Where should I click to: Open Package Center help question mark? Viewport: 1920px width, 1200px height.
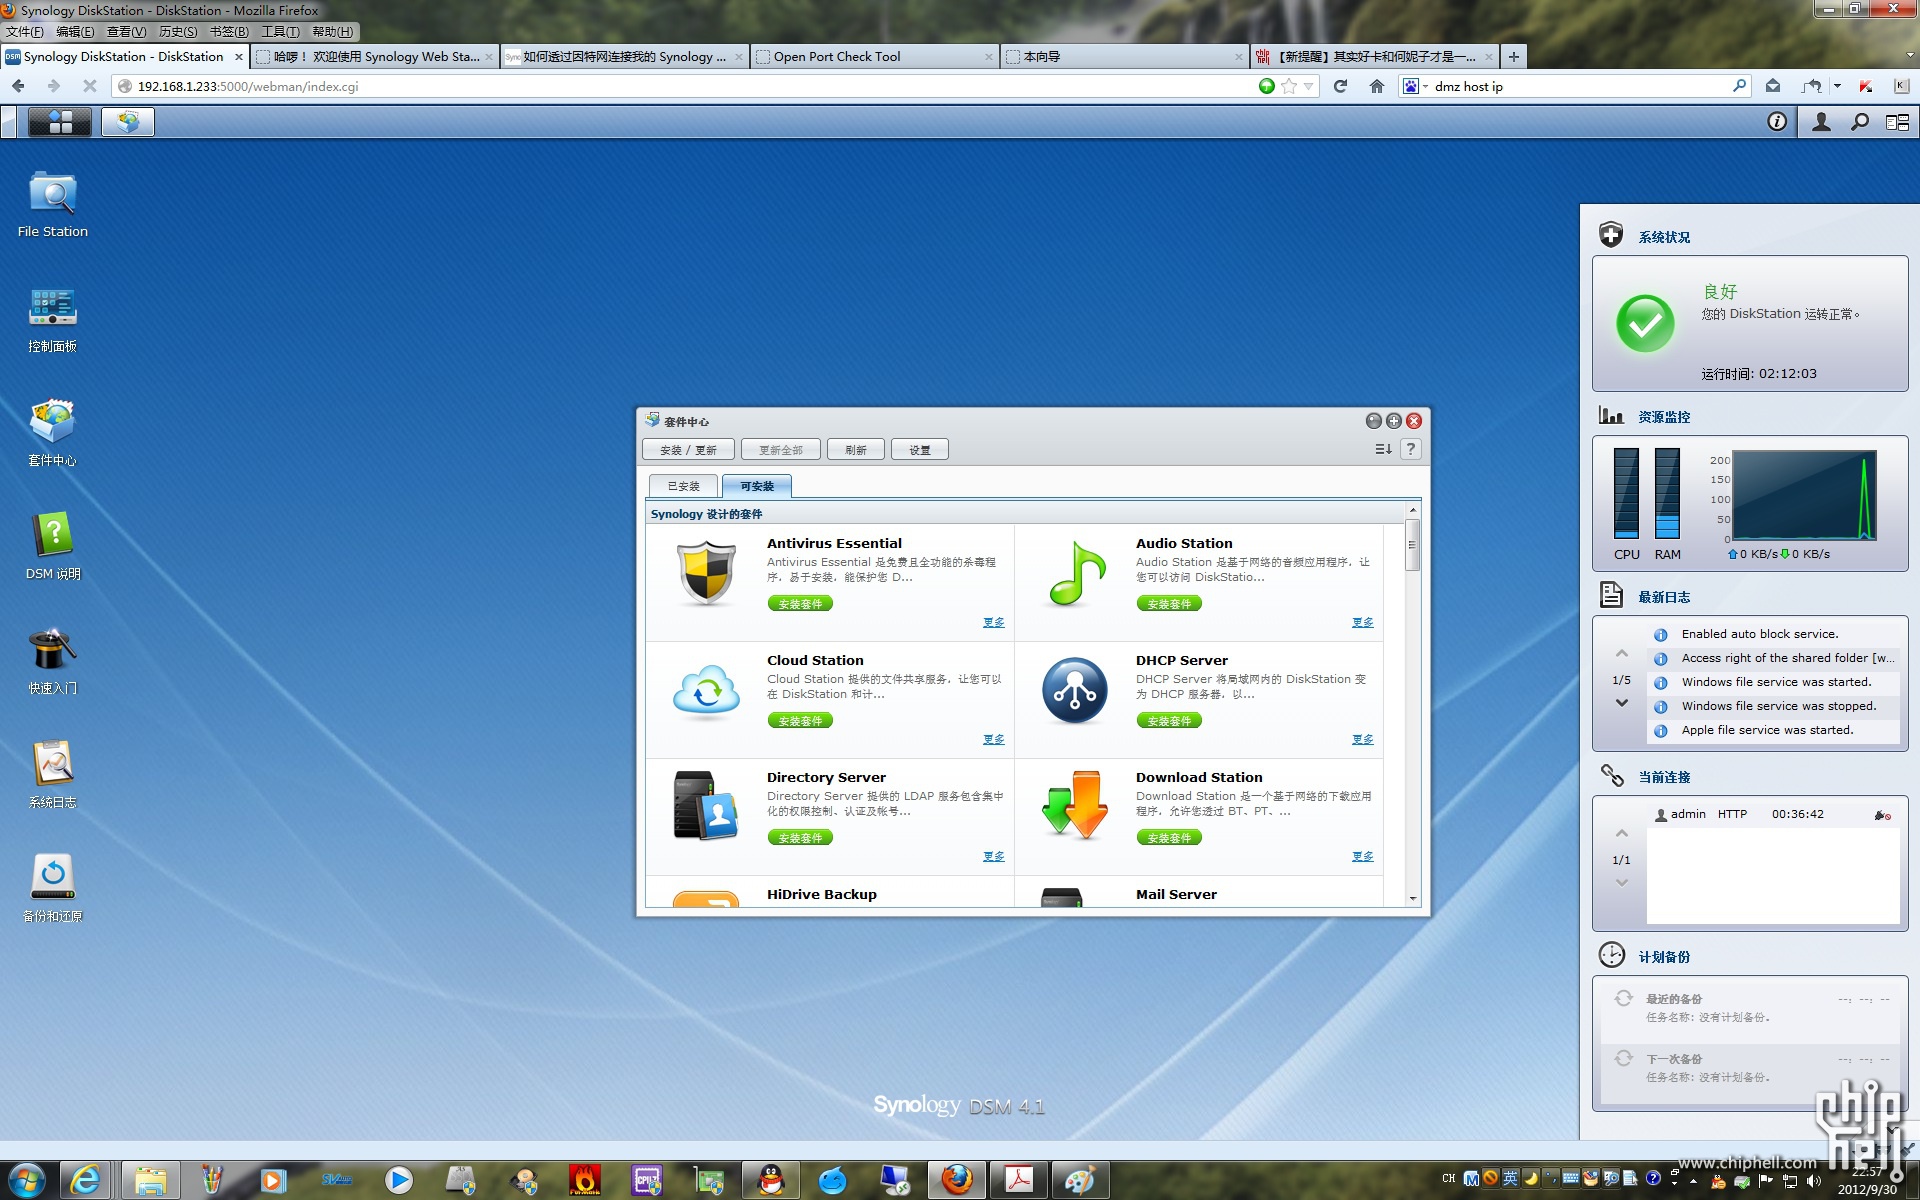click(x=1411, y=449)
